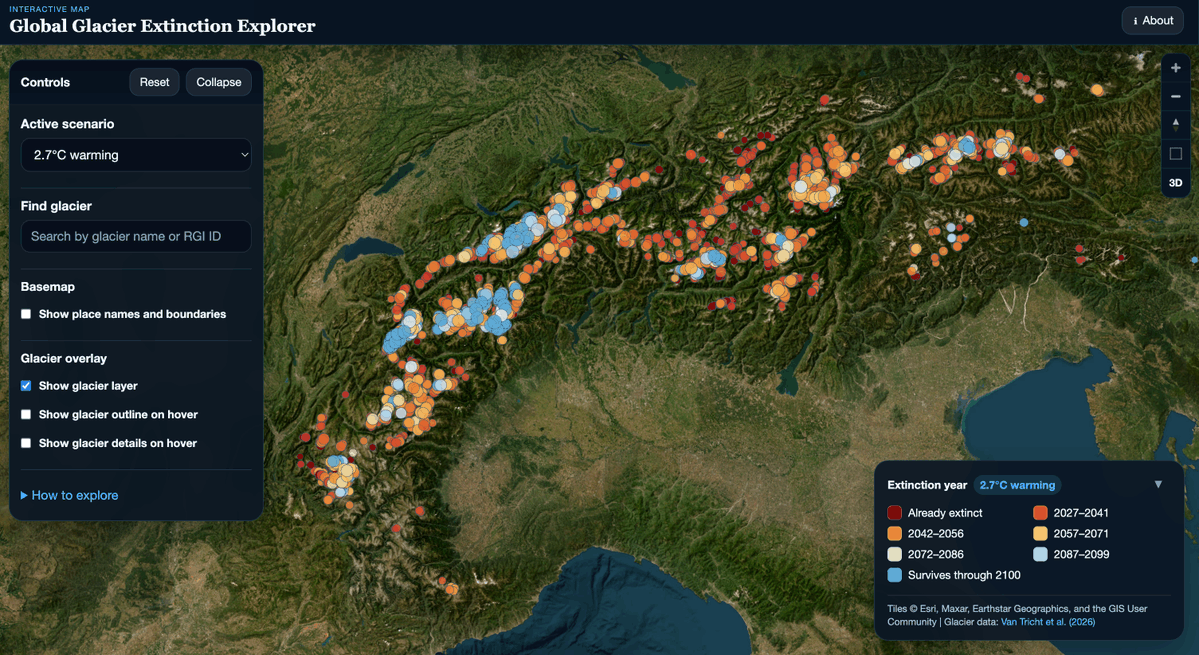The height and width of the screenshot is (655, 1199).
Task: Expand the How to explore section
Action: click(x=70, y=495)
